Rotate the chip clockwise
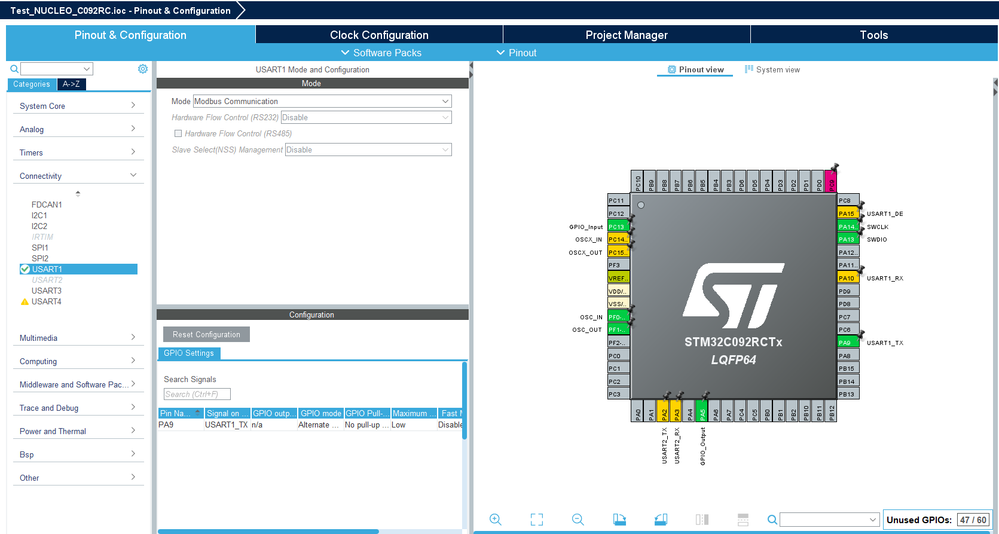This screenshot has height=534, width=999. click(619, 519)
